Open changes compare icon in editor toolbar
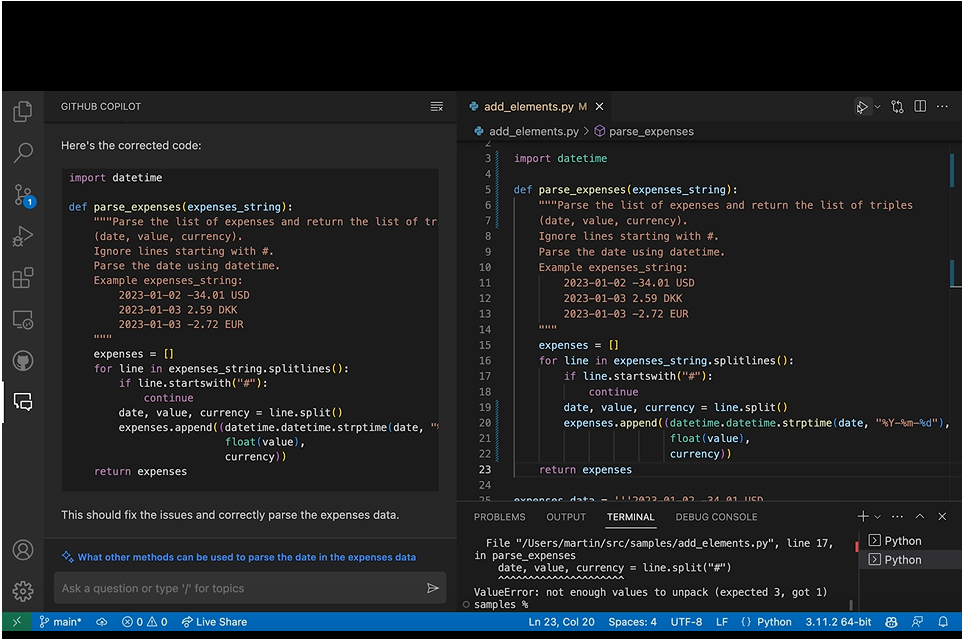 pos(897,106)
